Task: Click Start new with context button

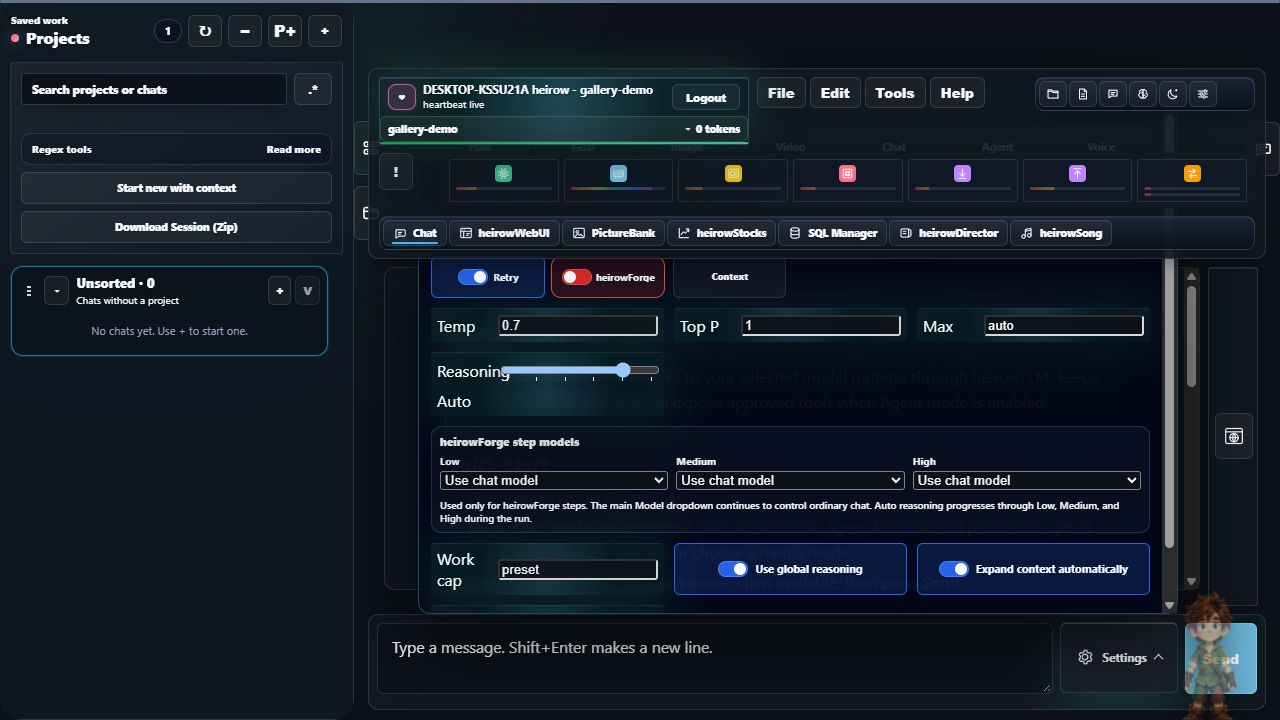Action: click(x=176, y=188)
